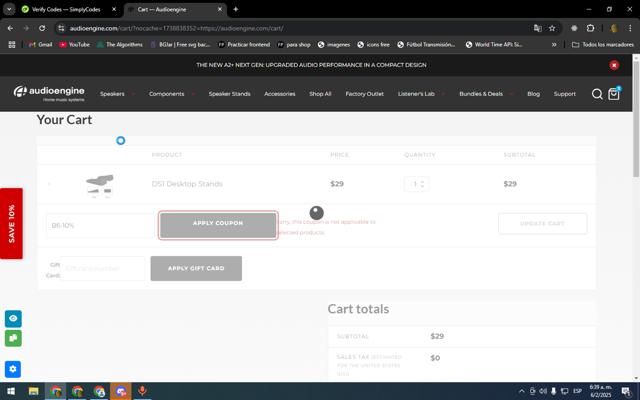The width and height of the screenshot is (640, 400).
Task: Open the Chrome profile avatar
Action: 613,28
